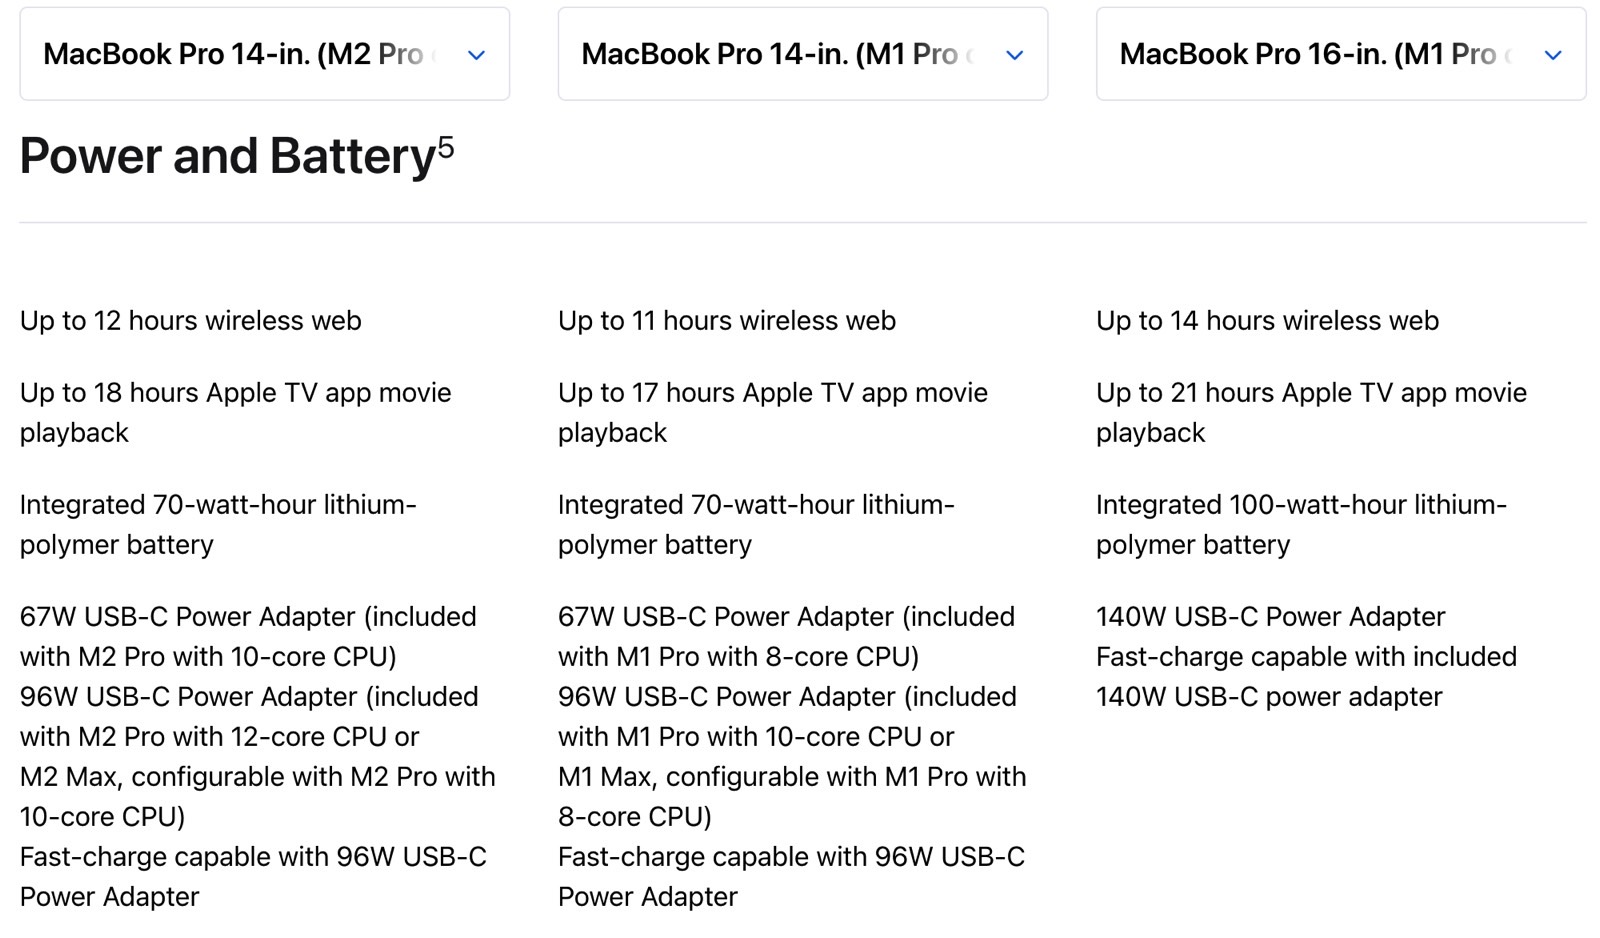
Task: Click 'Fast-charge capable with included' text in third column
Action: click(x=1306, y=657)
